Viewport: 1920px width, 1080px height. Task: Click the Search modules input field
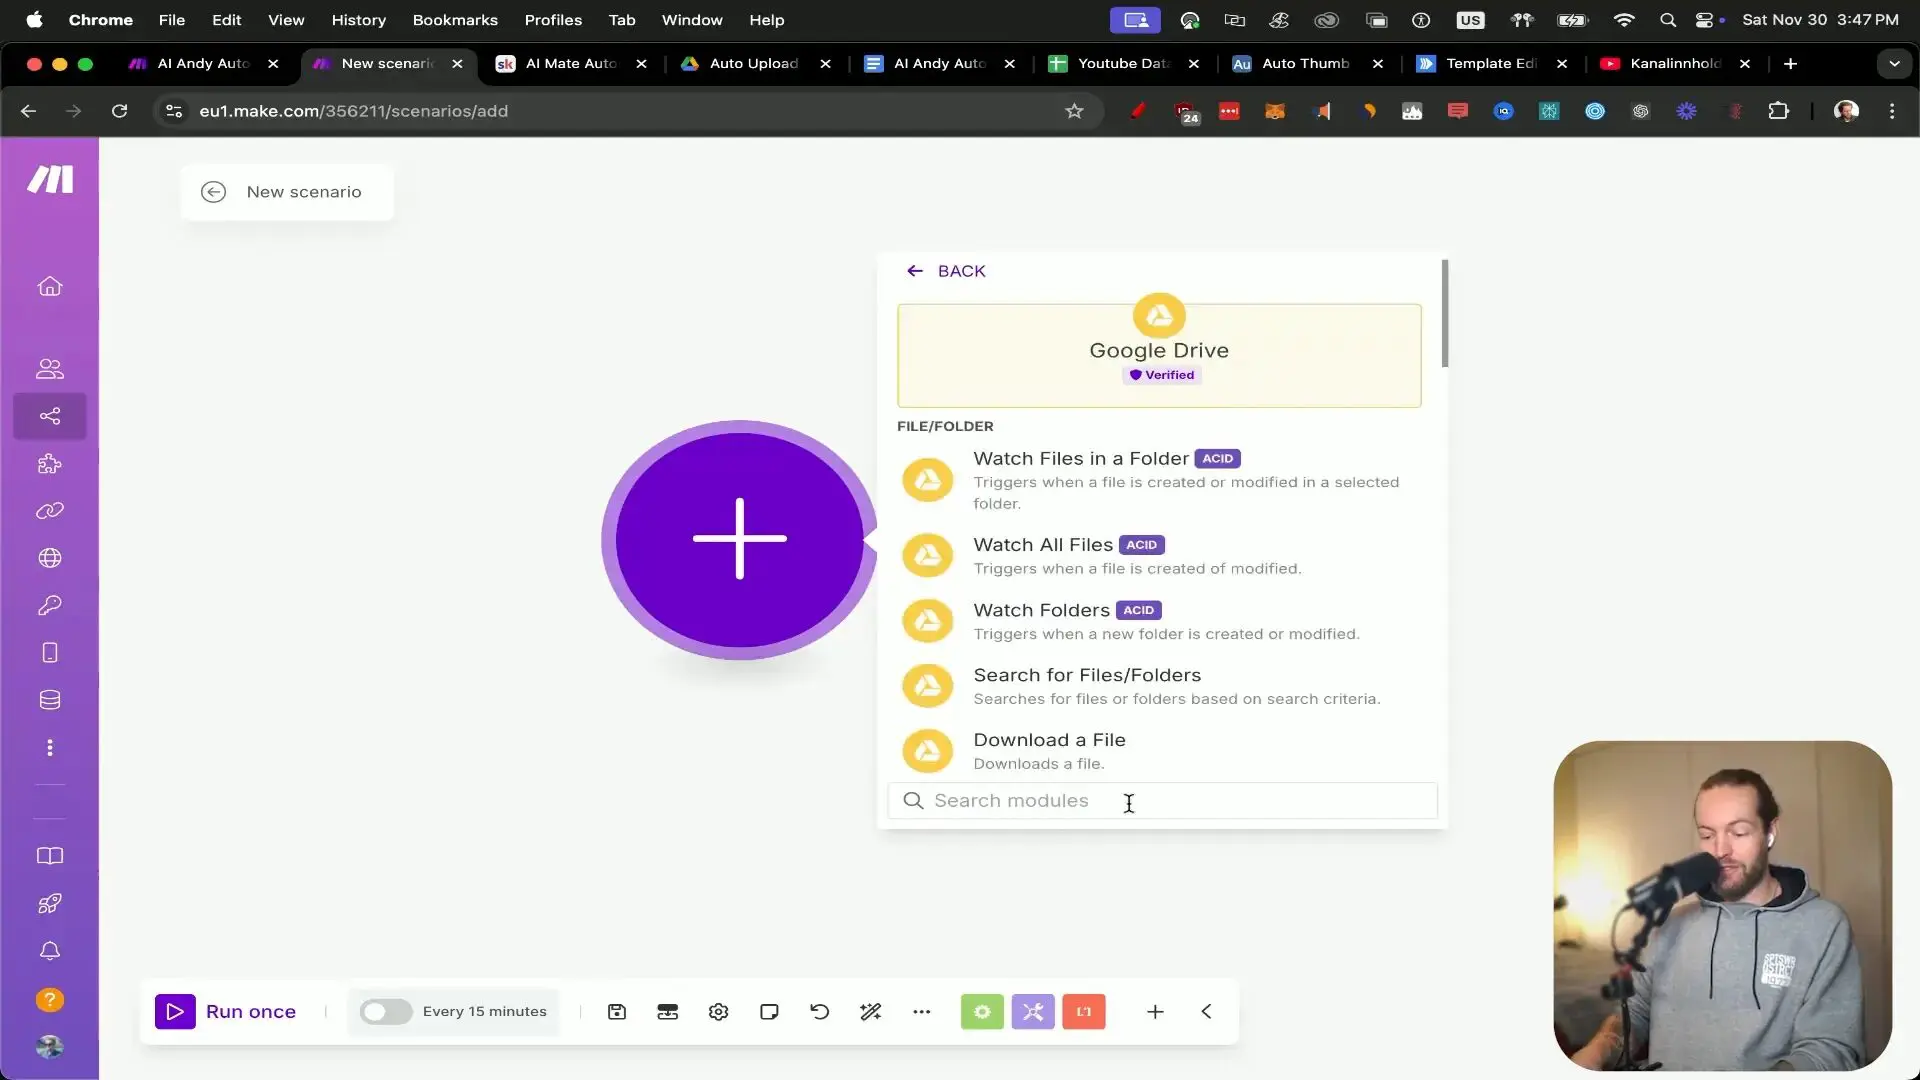pyautogui.click(x=1163, y=801)
